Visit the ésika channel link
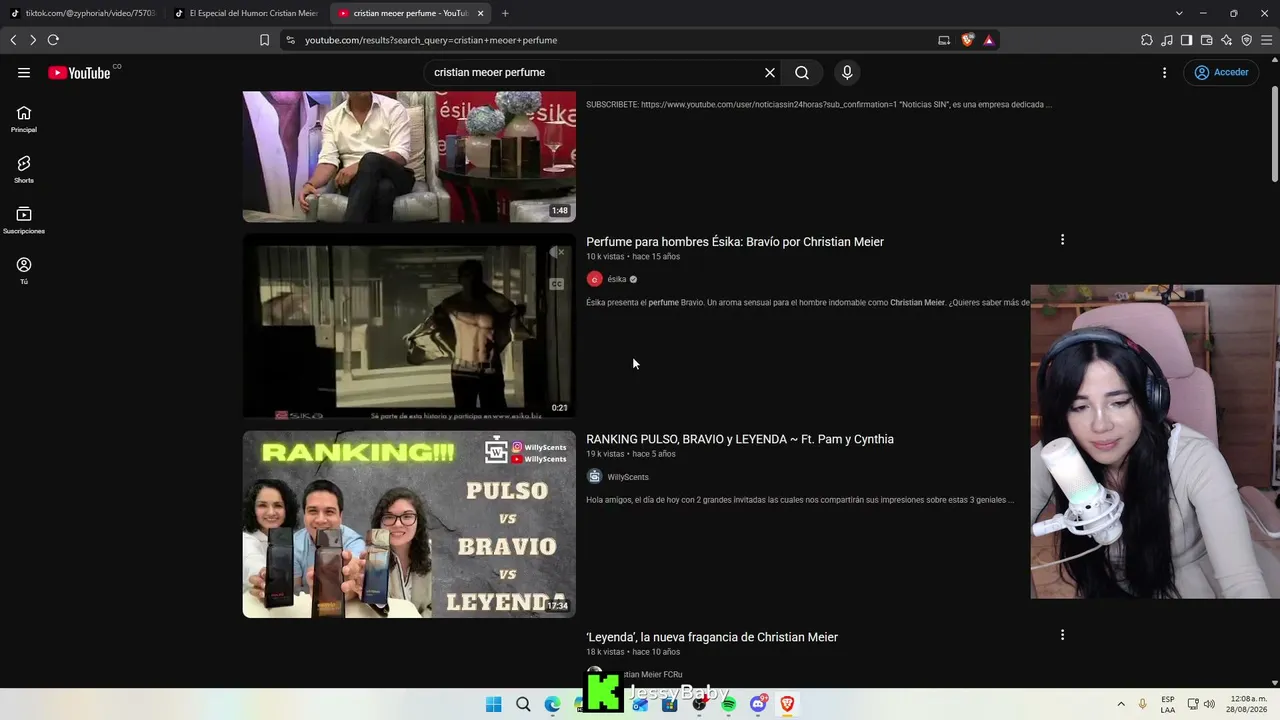This screenshot has height=720, width=1280. tap(617, 279)
